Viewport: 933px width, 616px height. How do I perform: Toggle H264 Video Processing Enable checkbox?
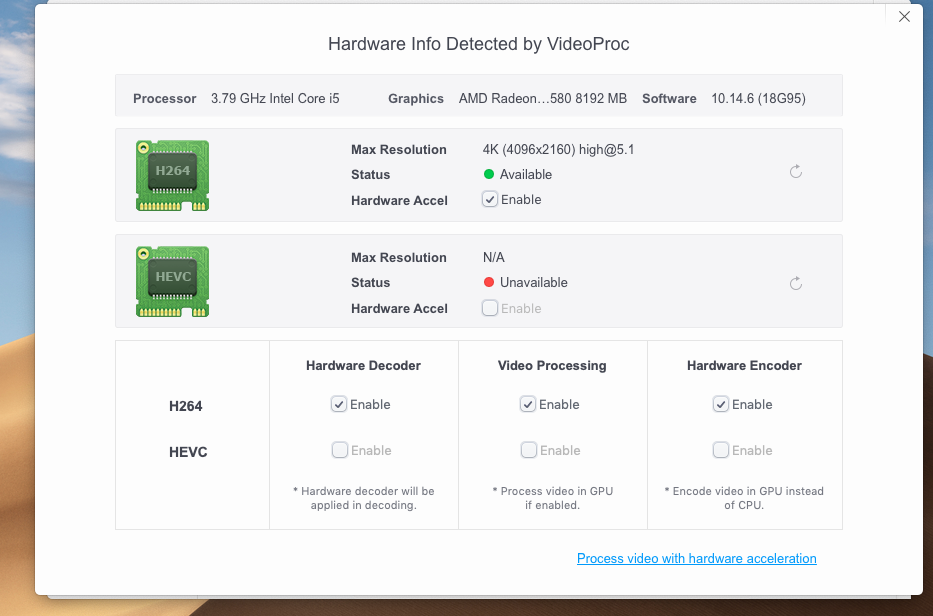coord(528,404)
